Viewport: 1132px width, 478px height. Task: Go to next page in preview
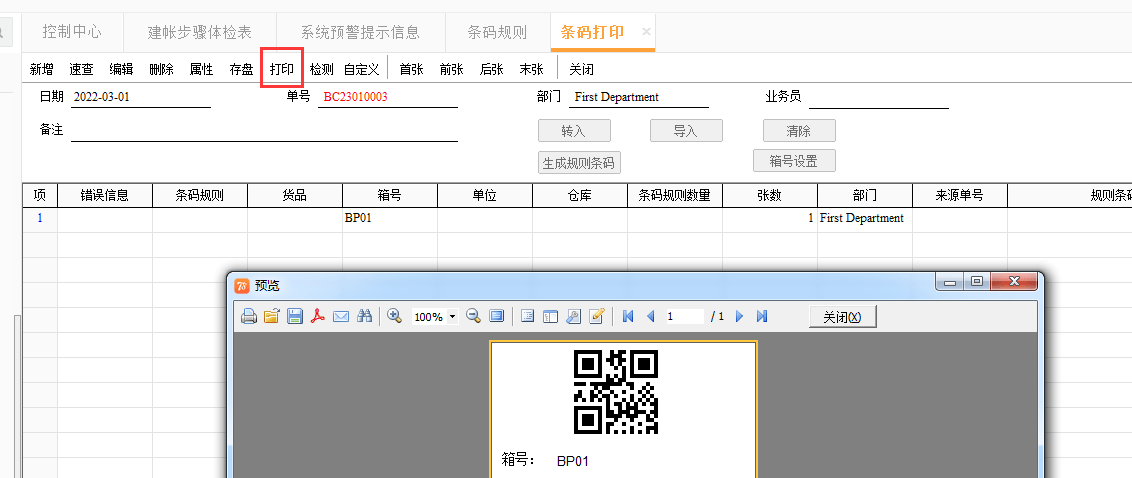pyautogui.click(x=739, y=316)
